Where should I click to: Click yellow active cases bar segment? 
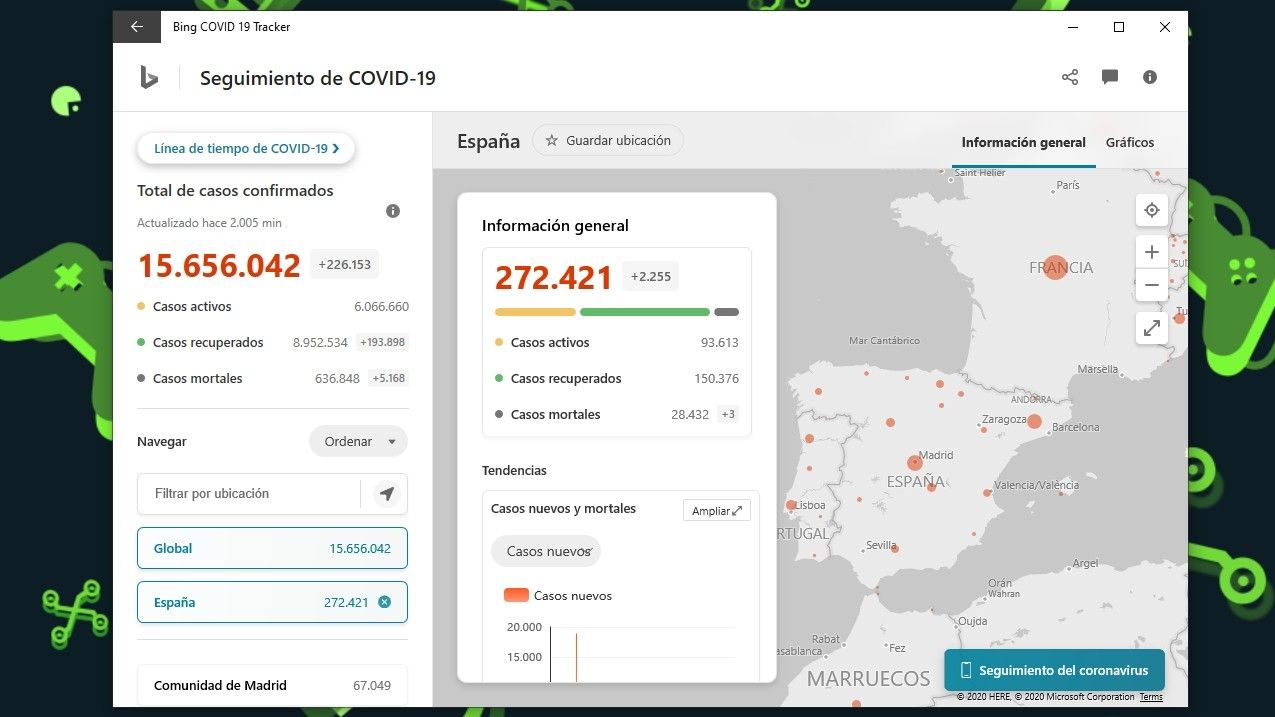pos(536,312)
